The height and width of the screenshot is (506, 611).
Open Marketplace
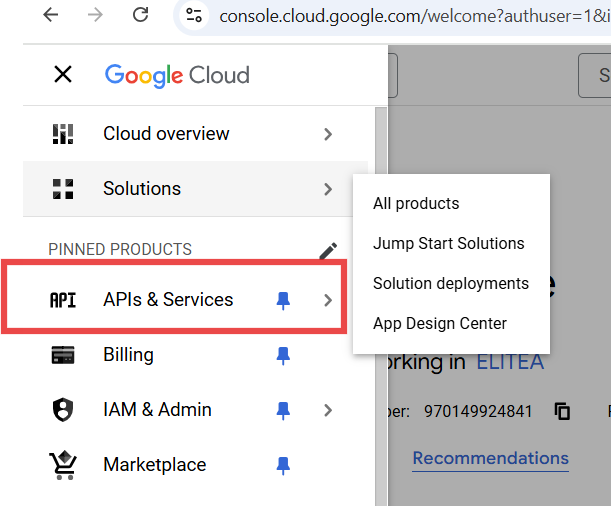[x=195, y=465]
